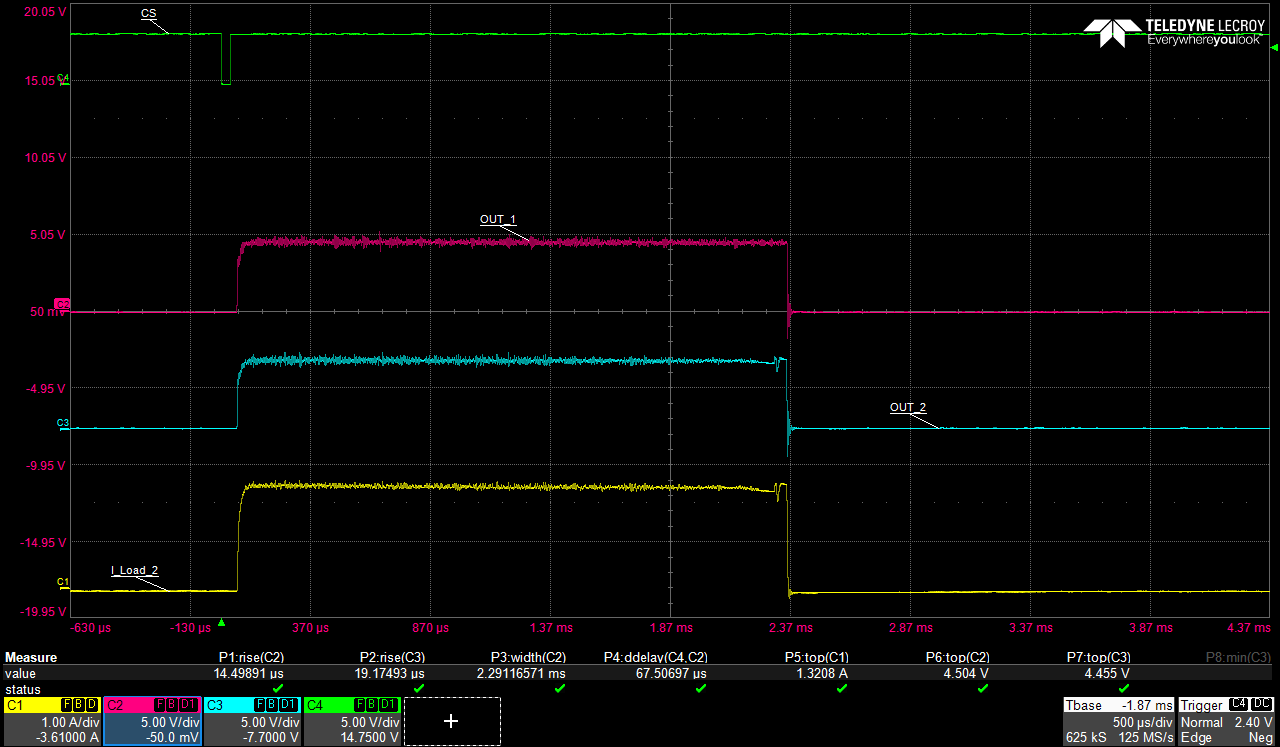Click the value row label
This screenshot has height=747, width=1280.
point(20,674)
